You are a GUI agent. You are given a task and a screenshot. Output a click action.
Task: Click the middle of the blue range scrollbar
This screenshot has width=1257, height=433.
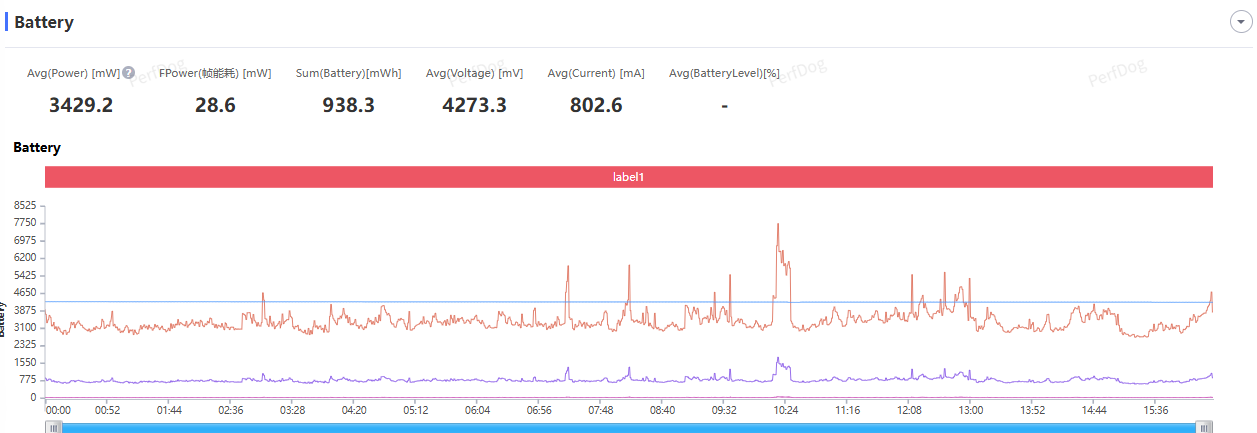[630, 427]
